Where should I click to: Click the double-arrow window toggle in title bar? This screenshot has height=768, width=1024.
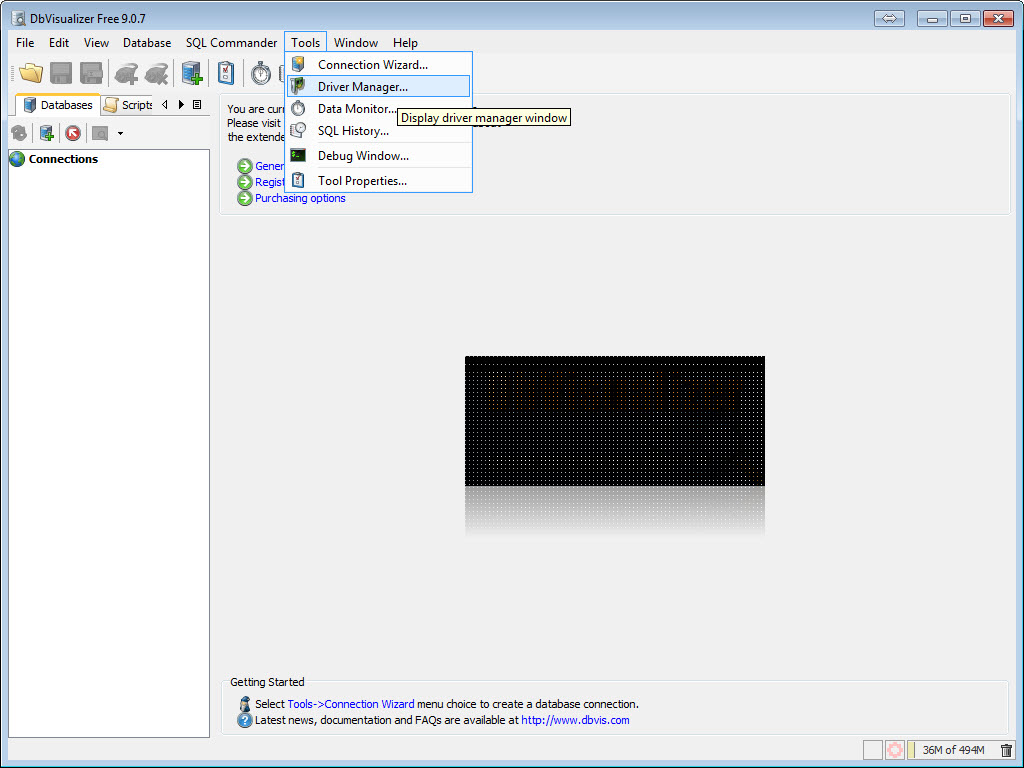[x=889, y=18]
